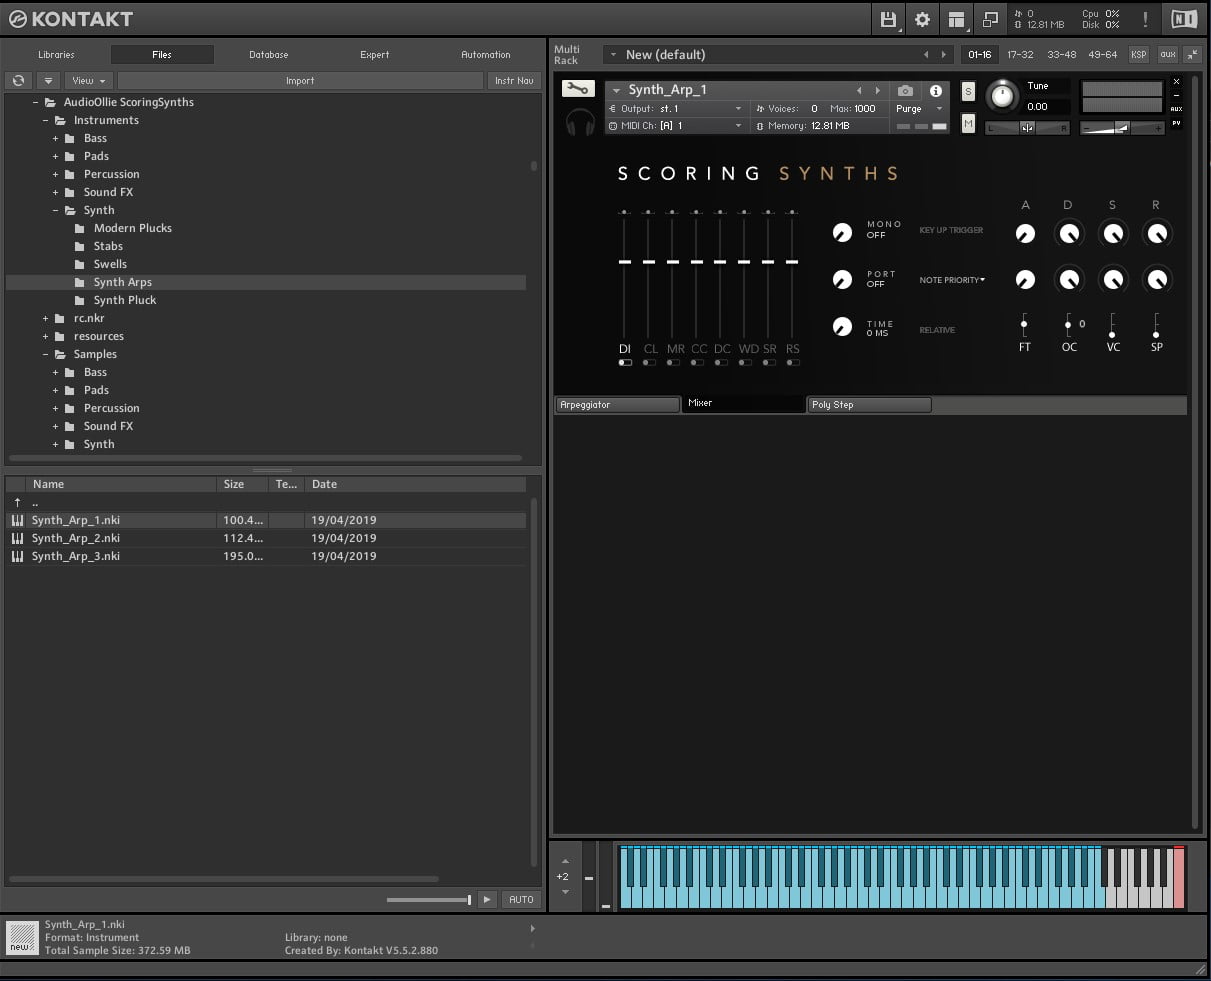Collapse the Synth folder under Instruments
Viewport: 1211px width, 981px height.
pyautogui.click(x=56, y=211)
